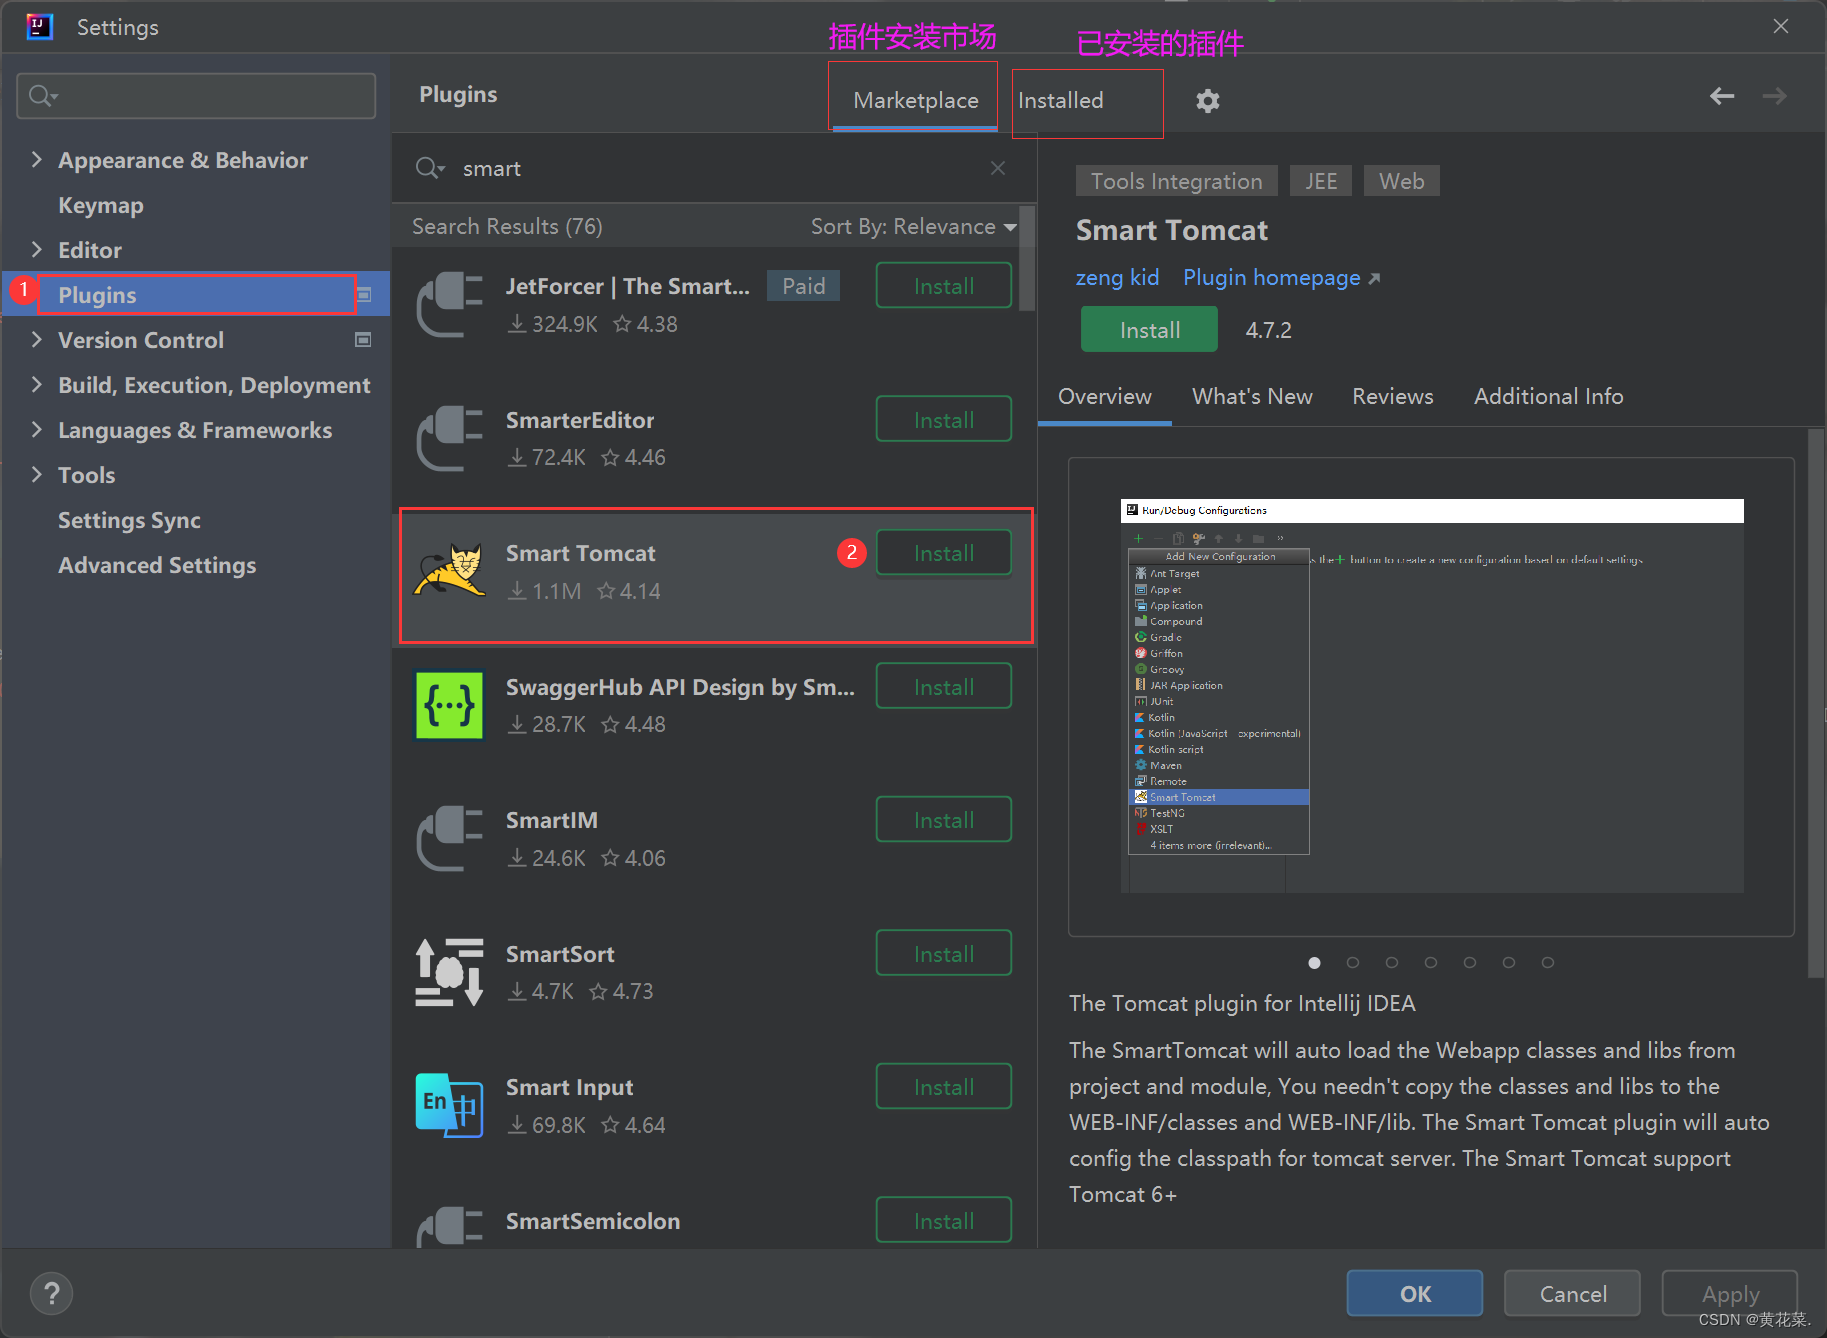Open plugin settings gear menu
Image resolution: width=1827 pixels, height=1338 pixels.
[1207, 101]
